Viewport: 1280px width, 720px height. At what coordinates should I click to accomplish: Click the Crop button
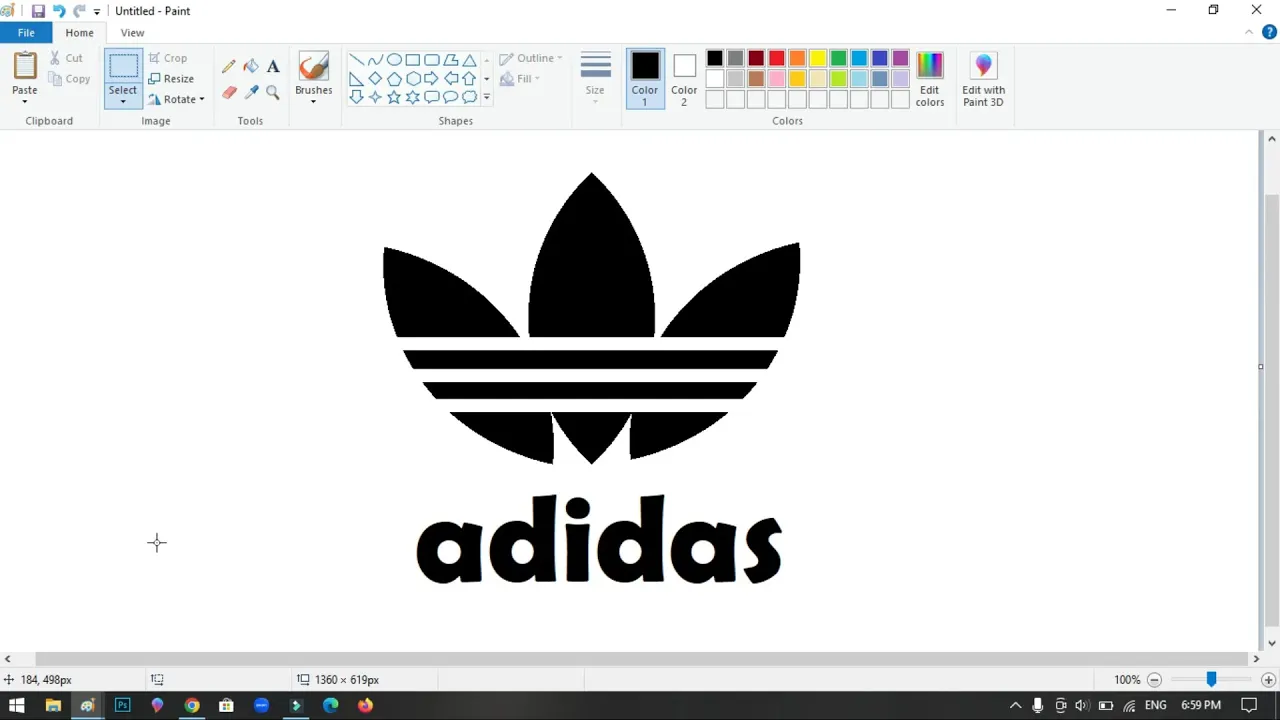tap(168, 58)
